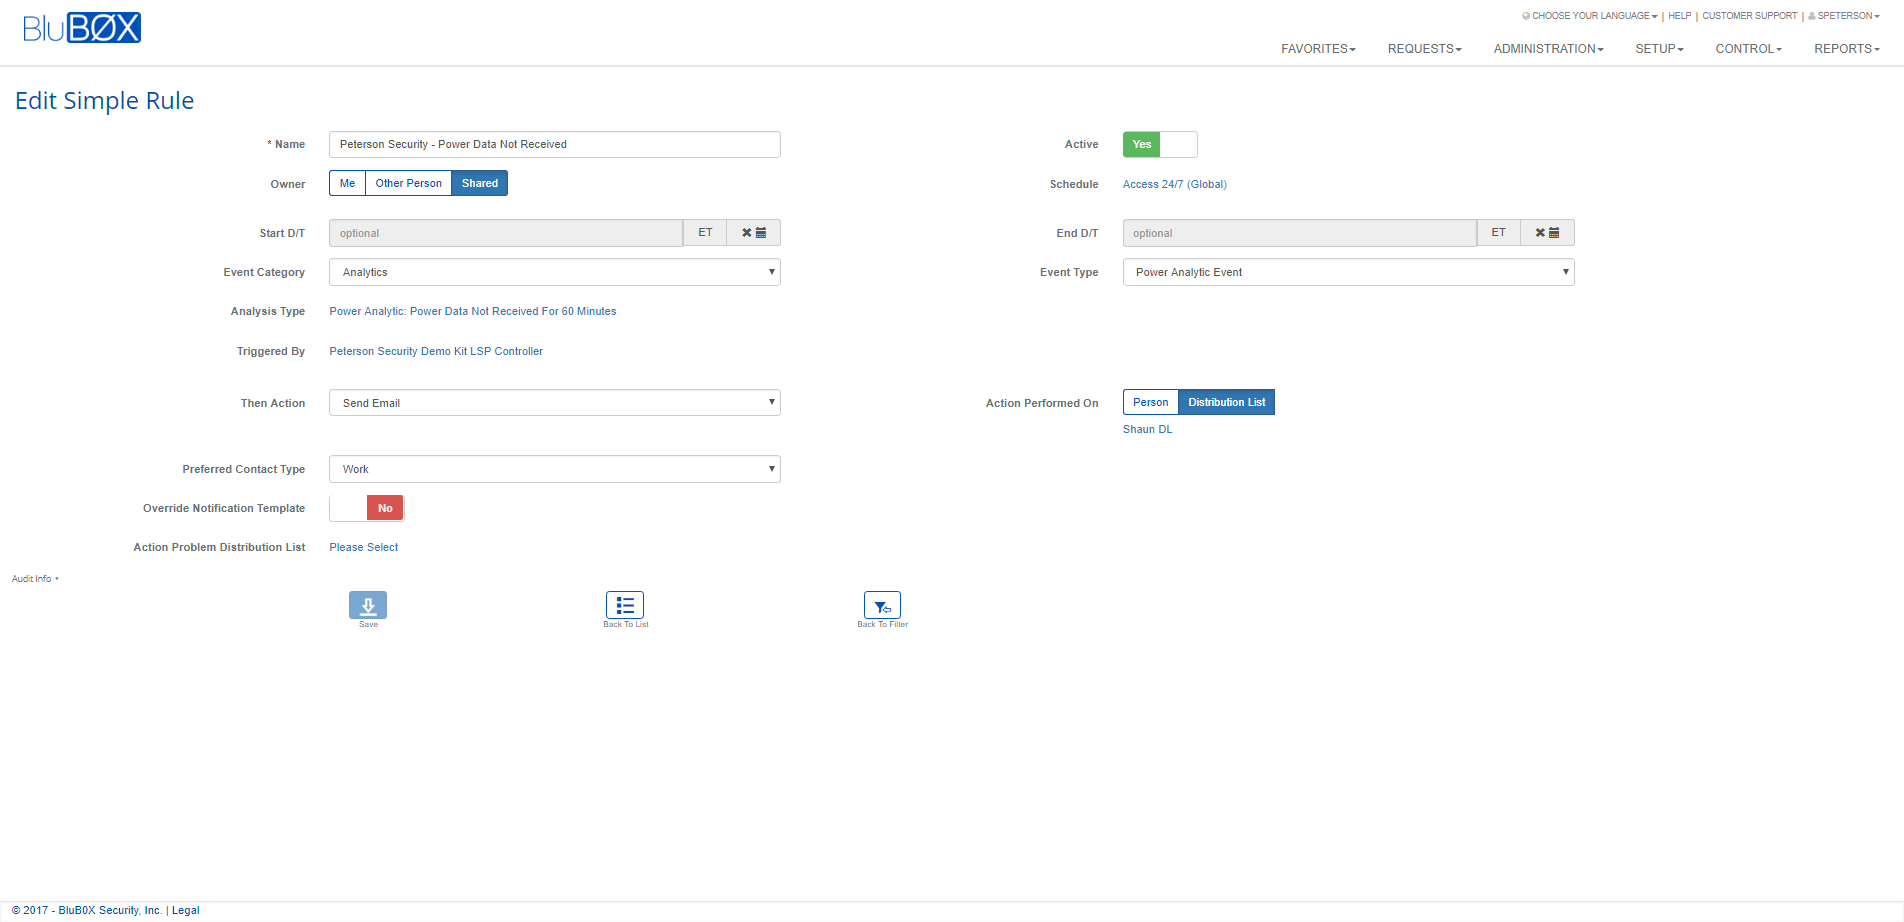Toggle Override Notification Template switch
Viewport: 1904px width, 922px height.
point(366,508)
